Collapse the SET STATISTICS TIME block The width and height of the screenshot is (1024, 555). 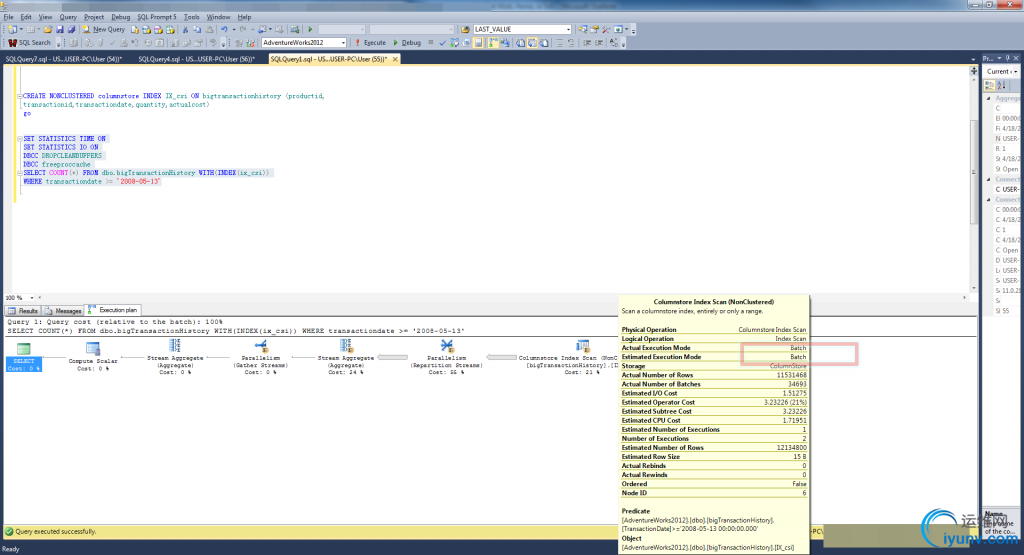(20, 139)
